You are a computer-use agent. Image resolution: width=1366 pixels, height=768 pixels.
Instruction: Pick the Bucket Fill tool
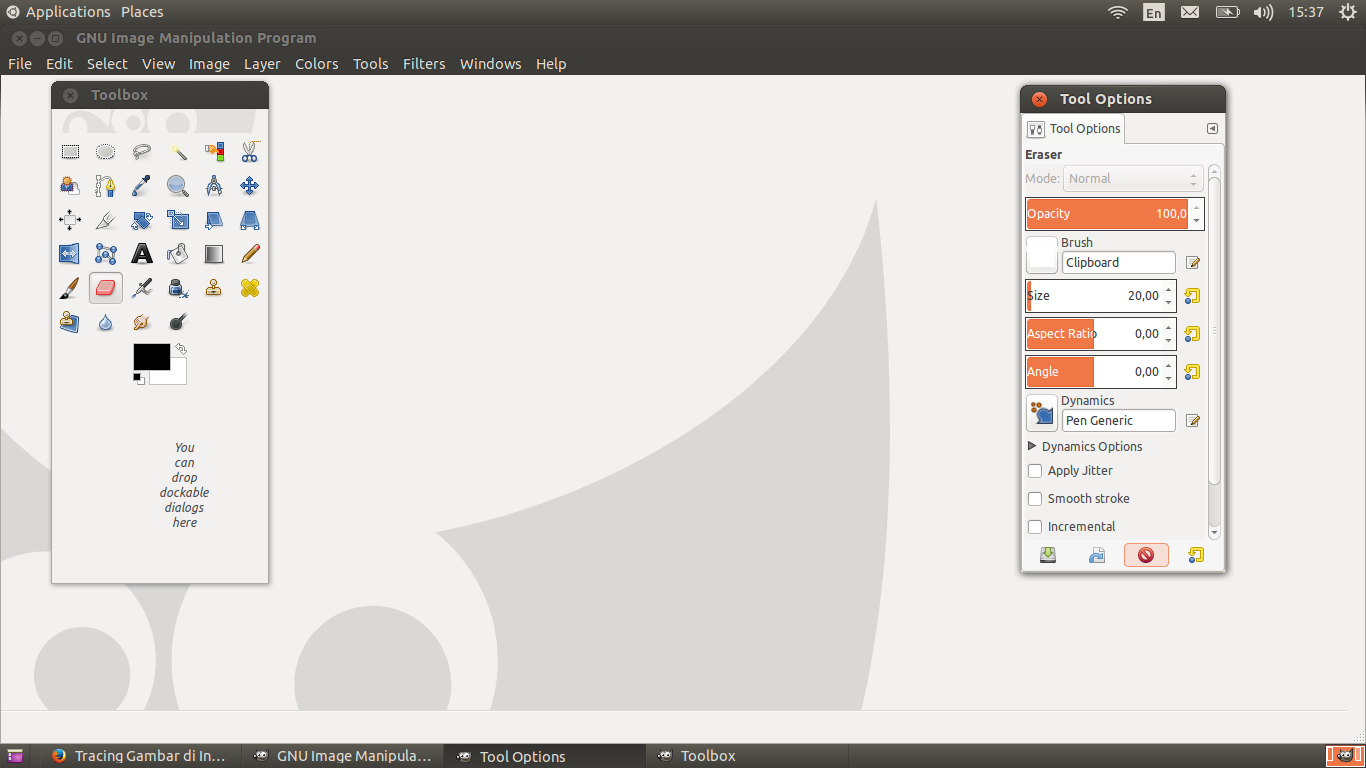[178, 254]
